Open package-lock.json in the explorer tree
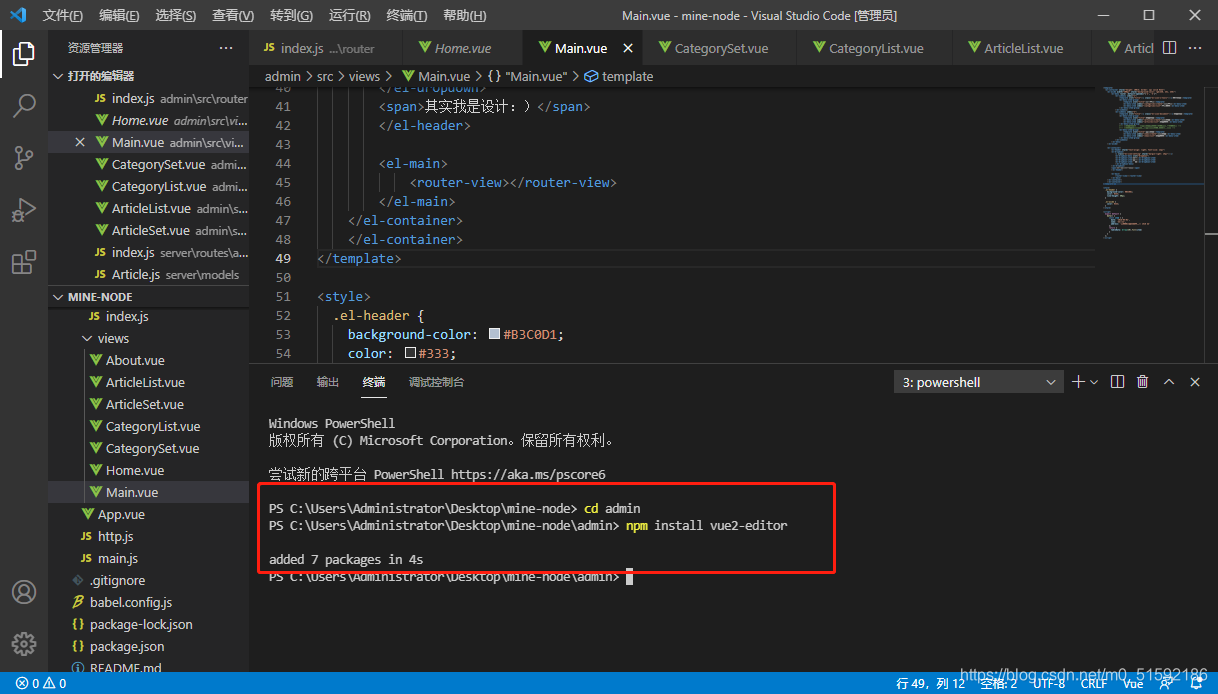Screen dimensions: 1218x694 [x=141, y=624]
